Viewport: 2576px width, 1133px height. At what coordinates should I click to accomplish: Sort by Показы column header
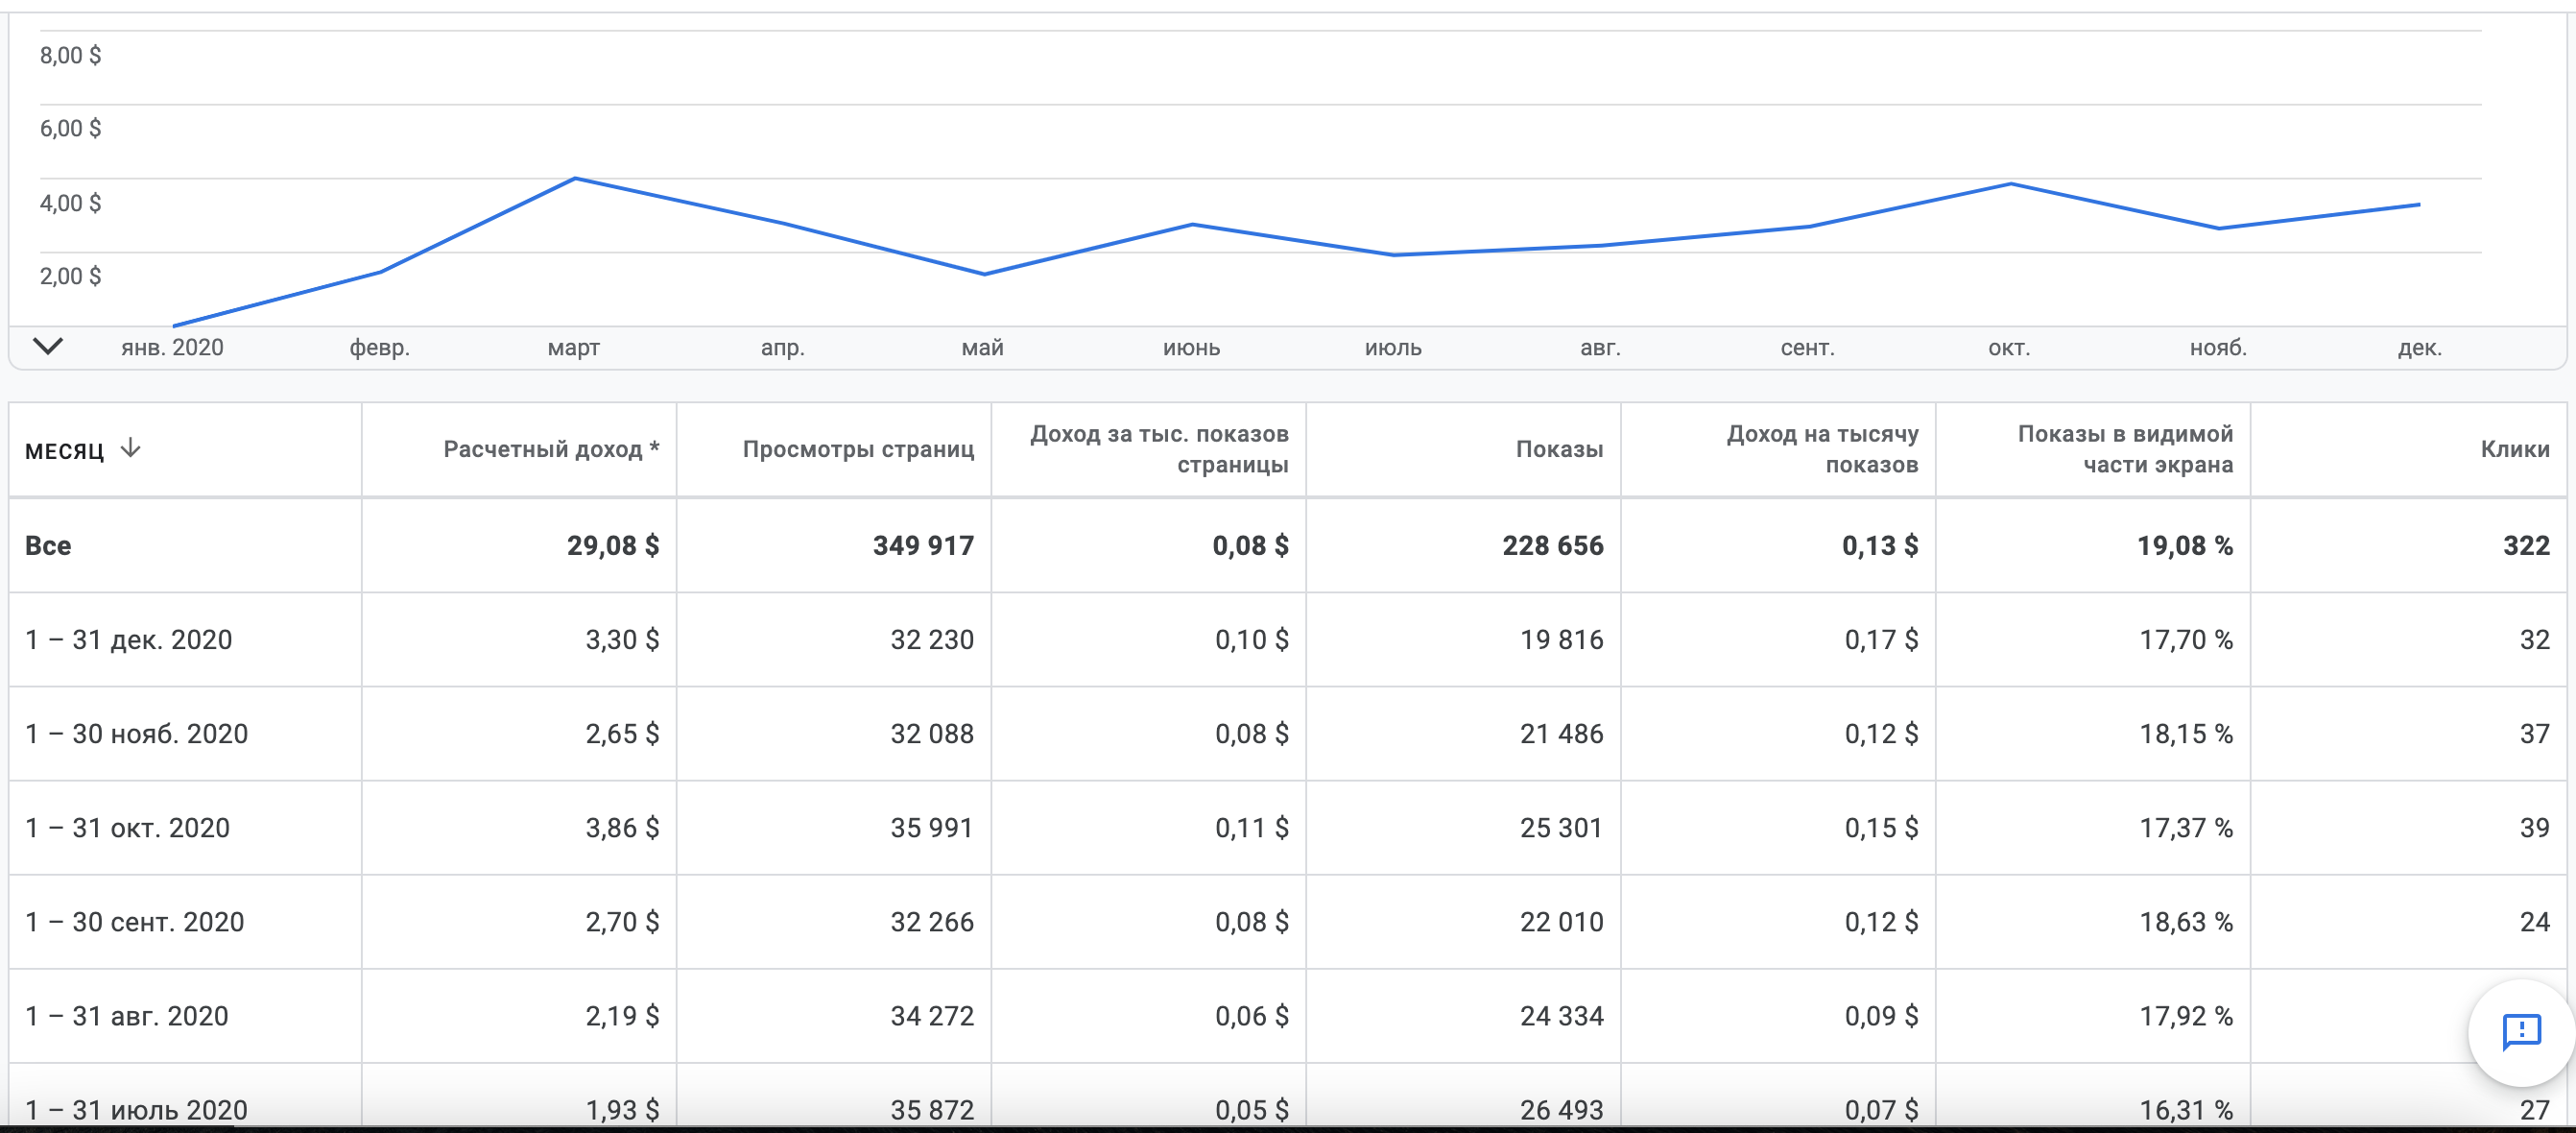tap(1558, 449)
